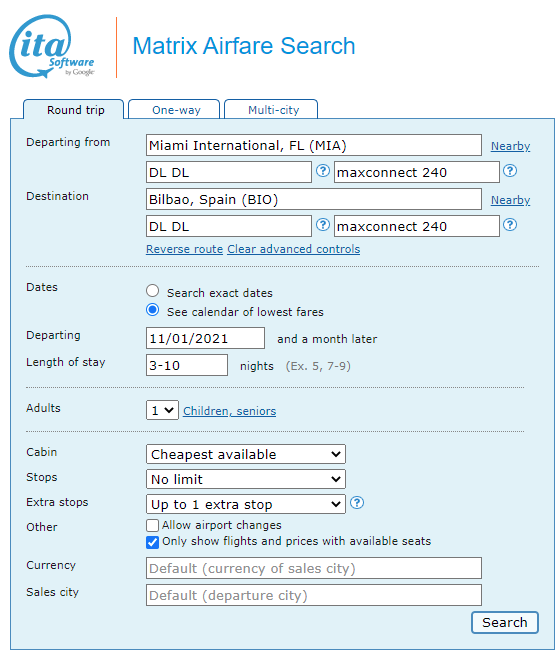Open help icon beside destination maxconnect 240 field
Image resolution: width=557 pixels, height=658 pixels.
click(x=510, y=225)
